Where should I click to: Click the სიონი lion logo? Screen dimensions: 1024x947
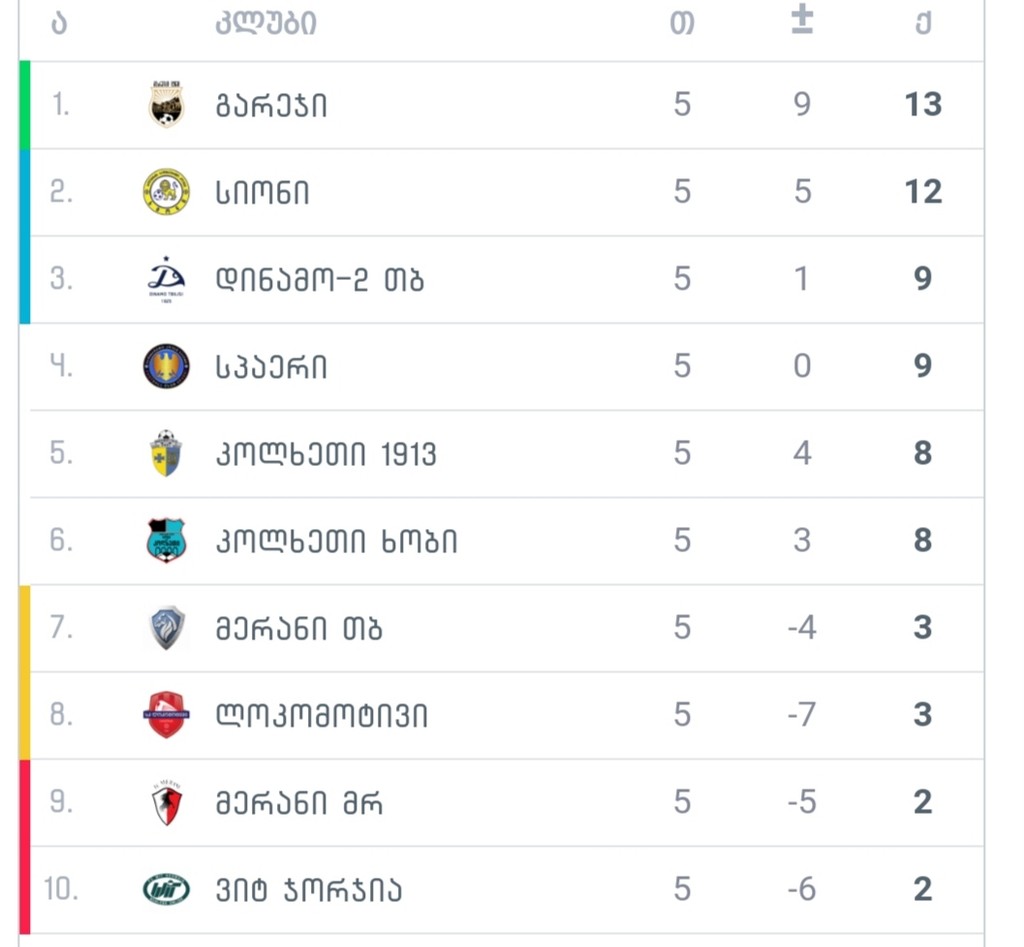167,191
